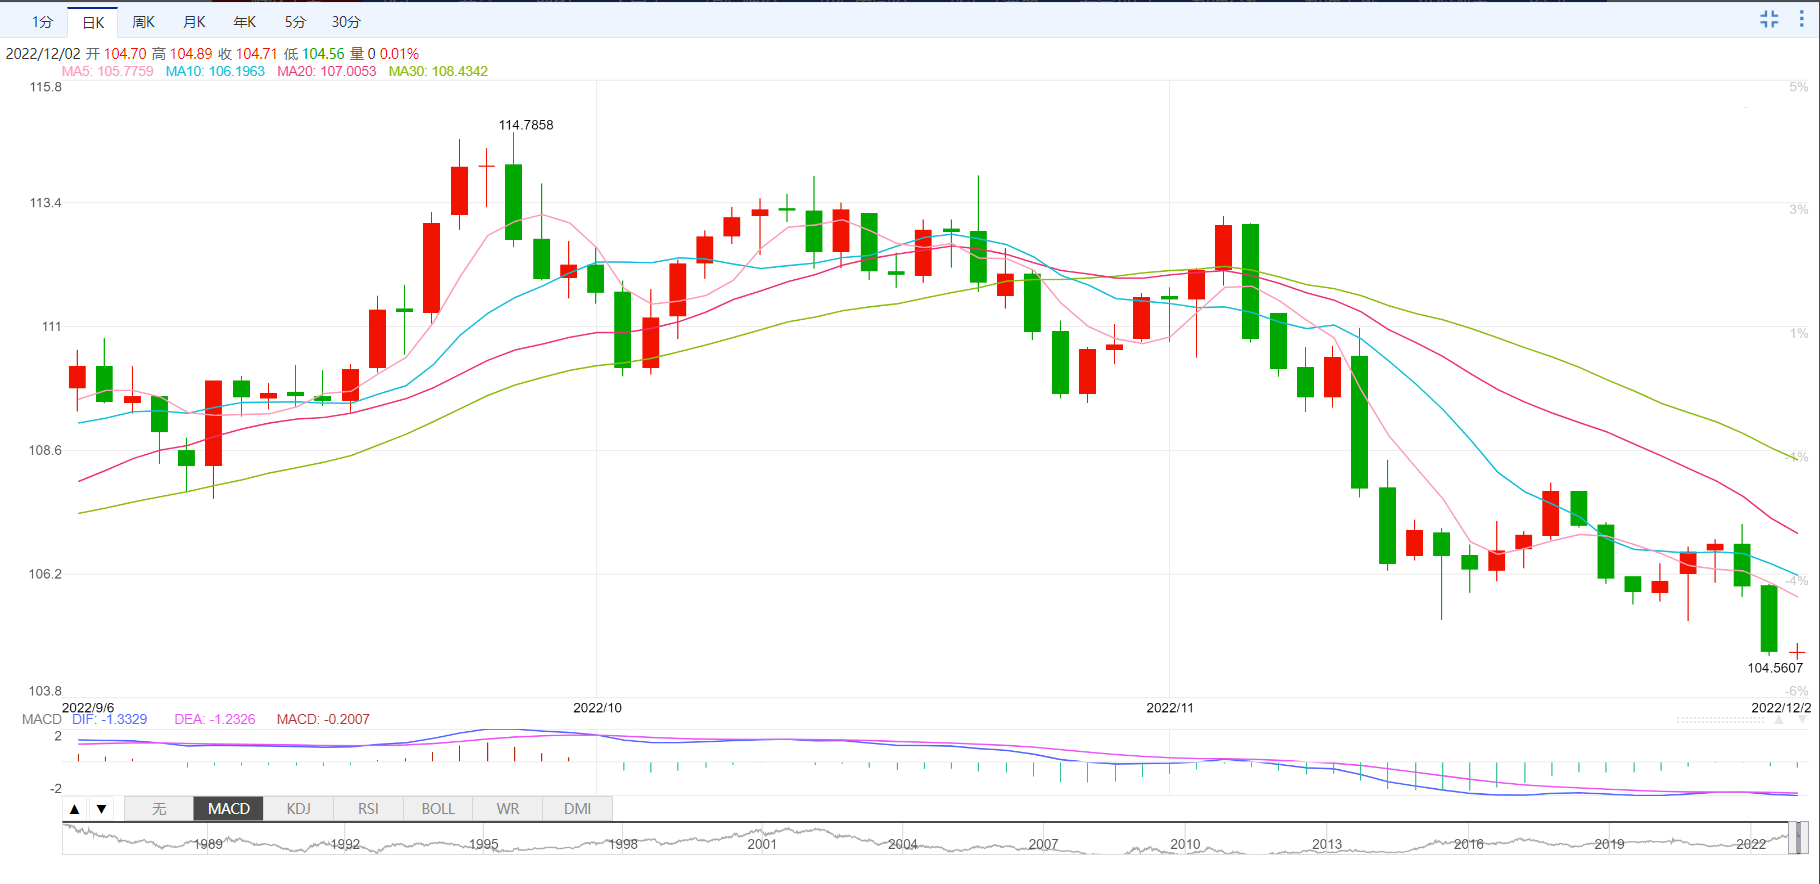Image resolution: width=1820 pixels, height=884 pixels.
Task: Show the KDJ indicator
Action: pyautogui.click(x=299, y=809)
